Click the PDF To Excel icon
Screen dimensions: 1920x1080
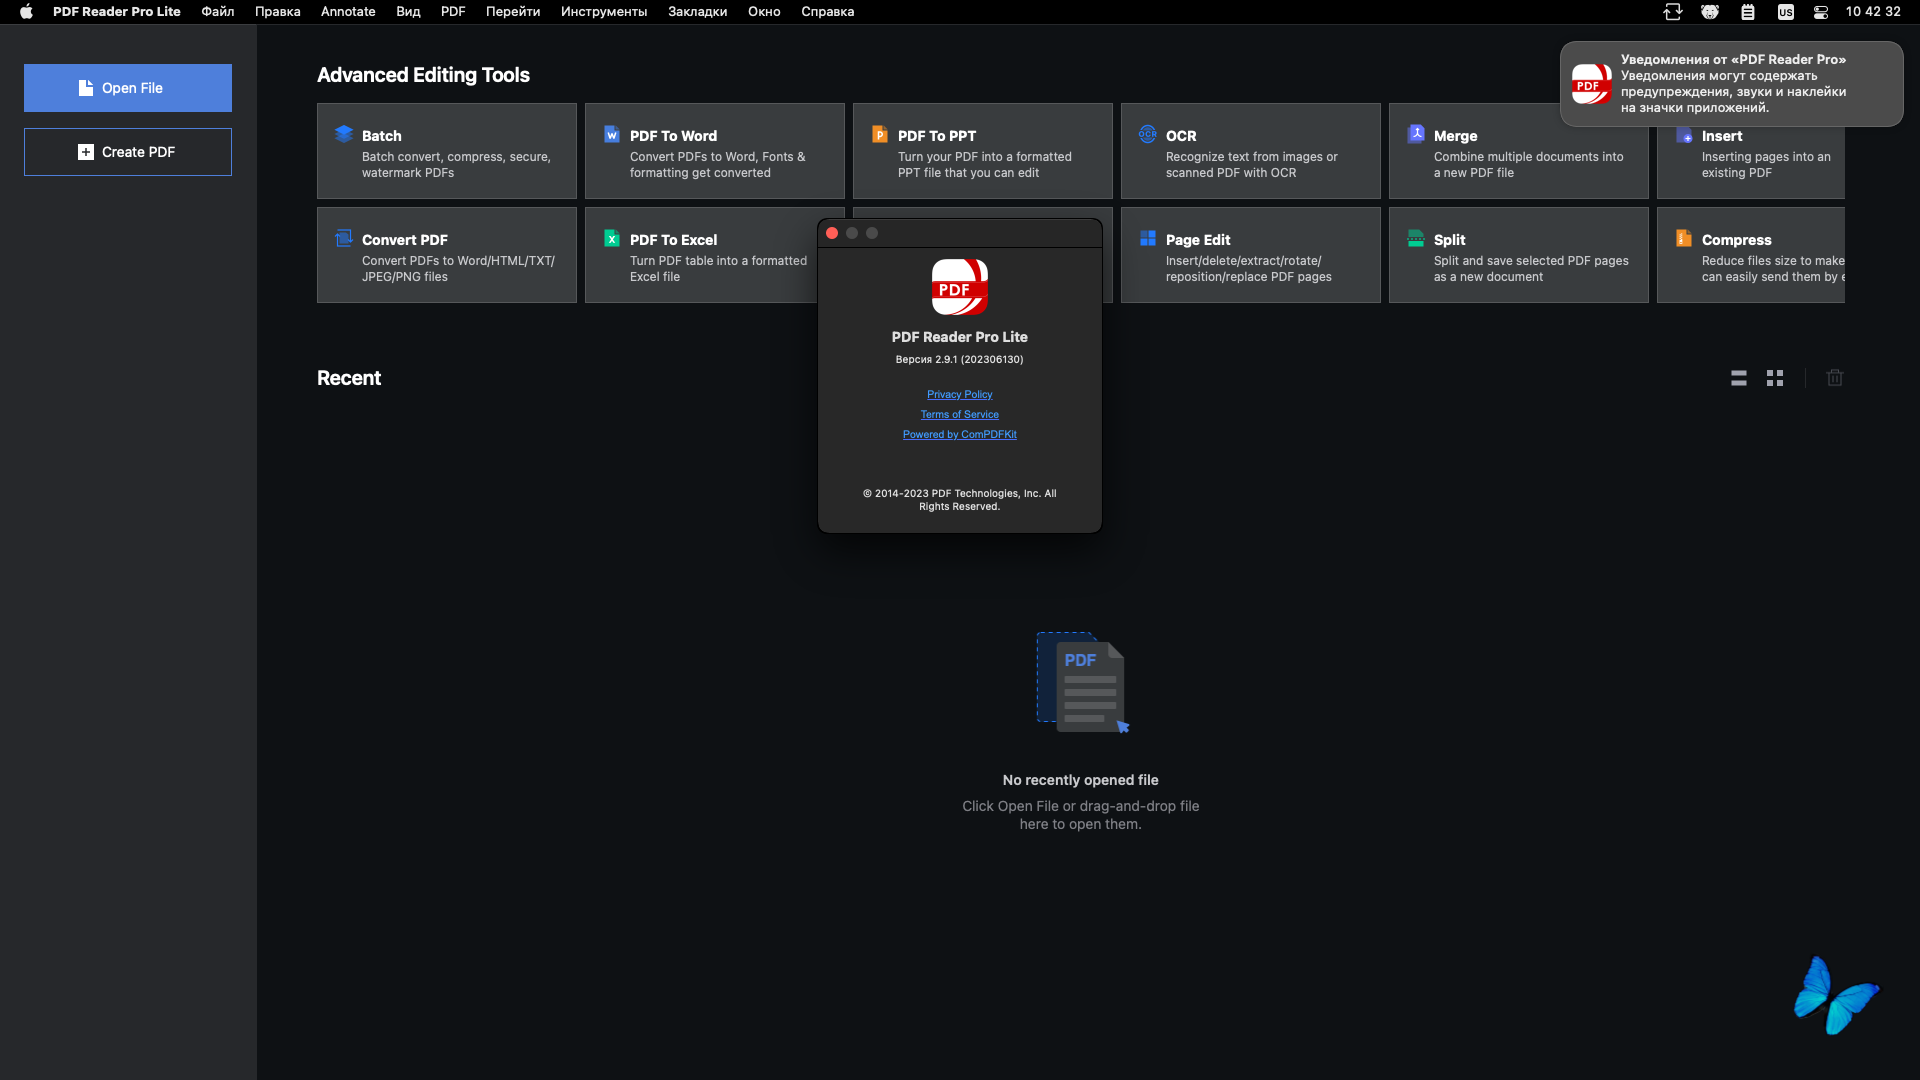[612, 238]
